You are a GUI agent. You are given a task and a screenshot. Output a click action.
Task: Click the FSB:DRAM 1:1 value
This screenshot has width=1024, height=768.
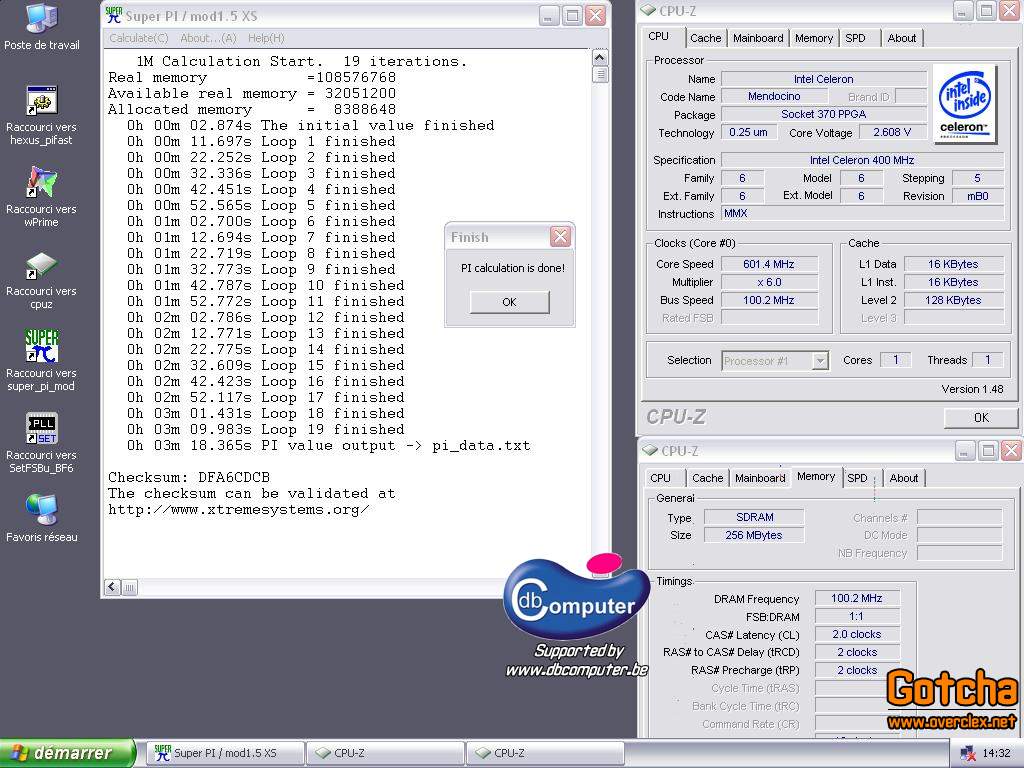(x=857, y=616)
